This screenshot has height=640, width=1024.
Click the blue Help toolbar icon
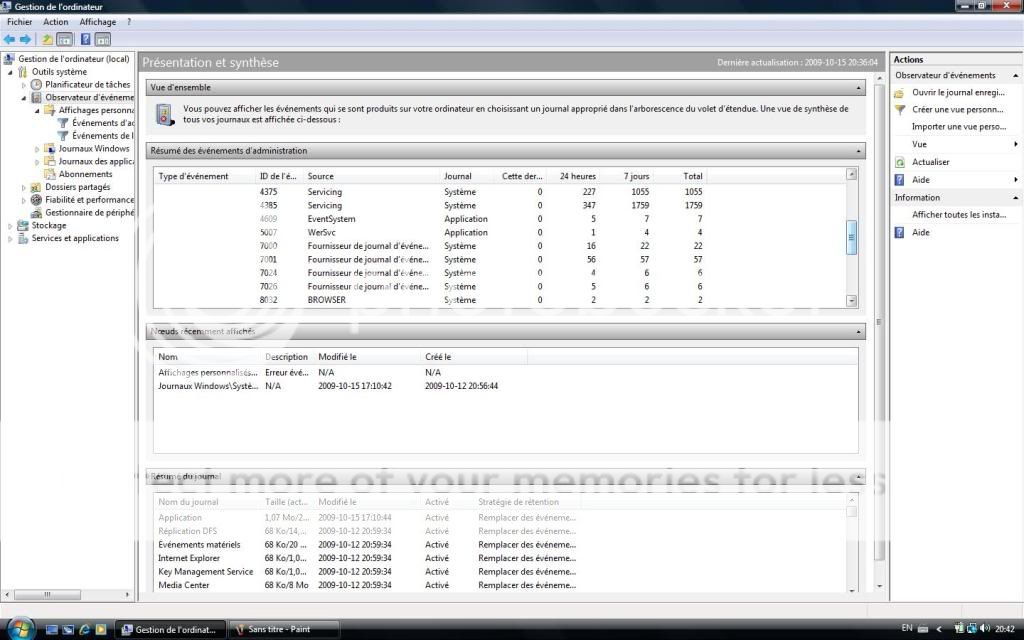coord(86,40)
